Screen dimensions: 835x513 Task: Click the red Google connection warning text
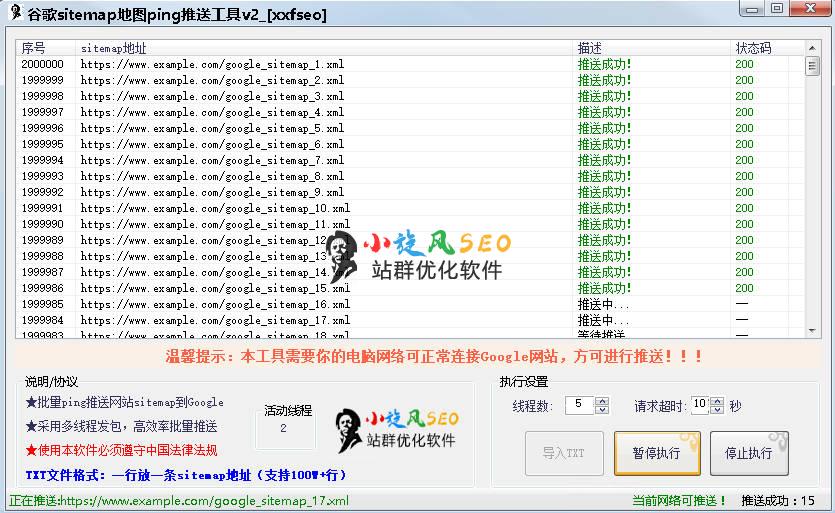pyautogui.click(x=433, y=356)
